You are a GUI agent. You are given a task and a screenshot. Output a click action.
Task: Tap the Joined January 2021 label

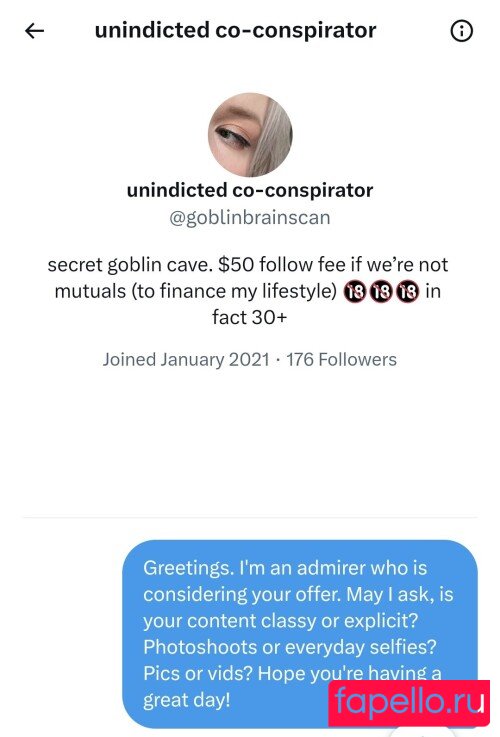point(186,360)
